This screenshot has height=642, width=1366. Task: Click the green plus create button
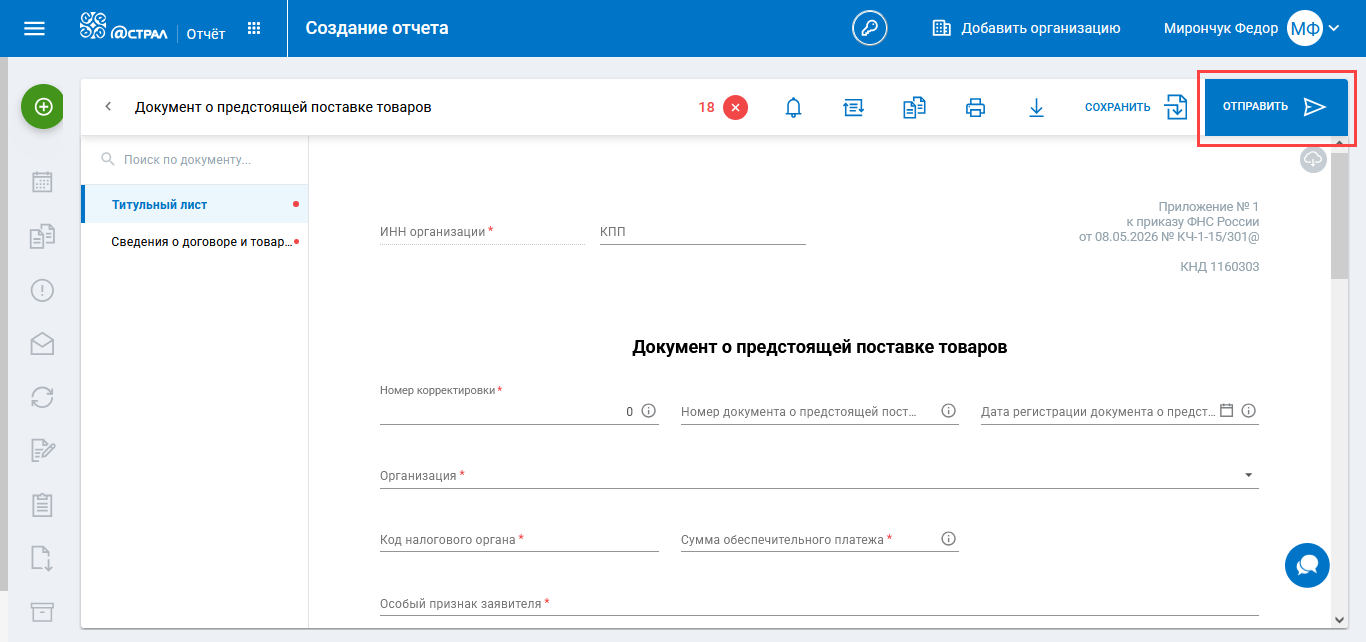click(x=43, y=107)
